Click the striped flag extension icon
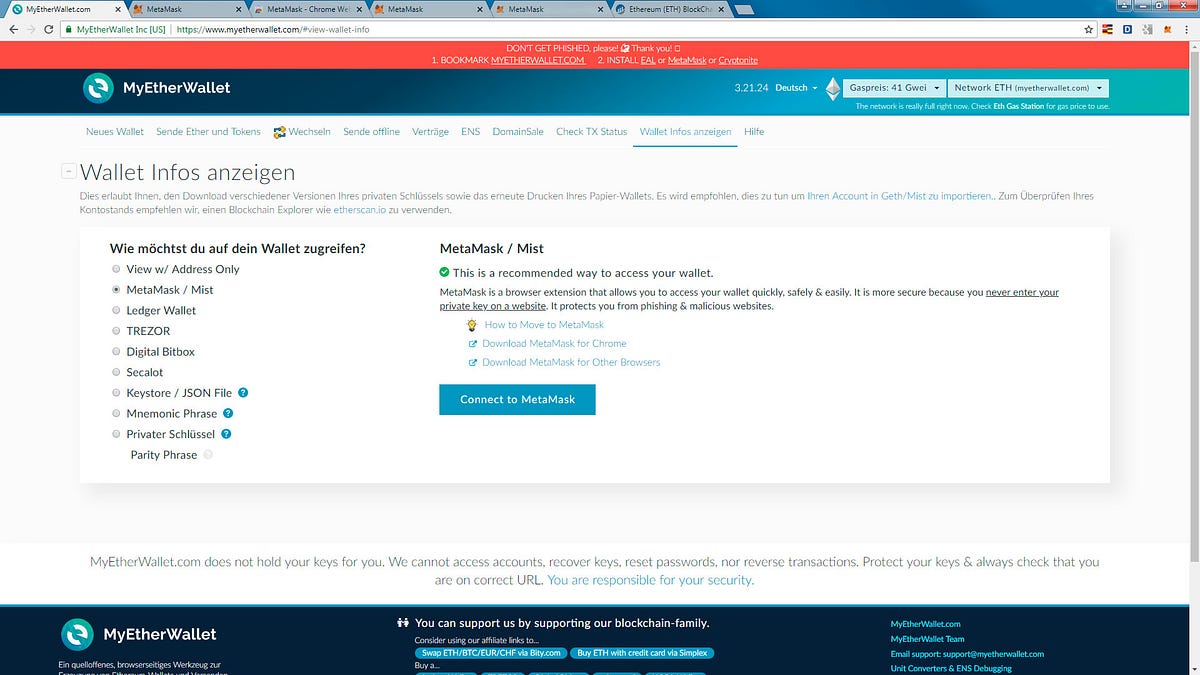Viewport: 1200px width, 675px height. (x=1108, y=29)
